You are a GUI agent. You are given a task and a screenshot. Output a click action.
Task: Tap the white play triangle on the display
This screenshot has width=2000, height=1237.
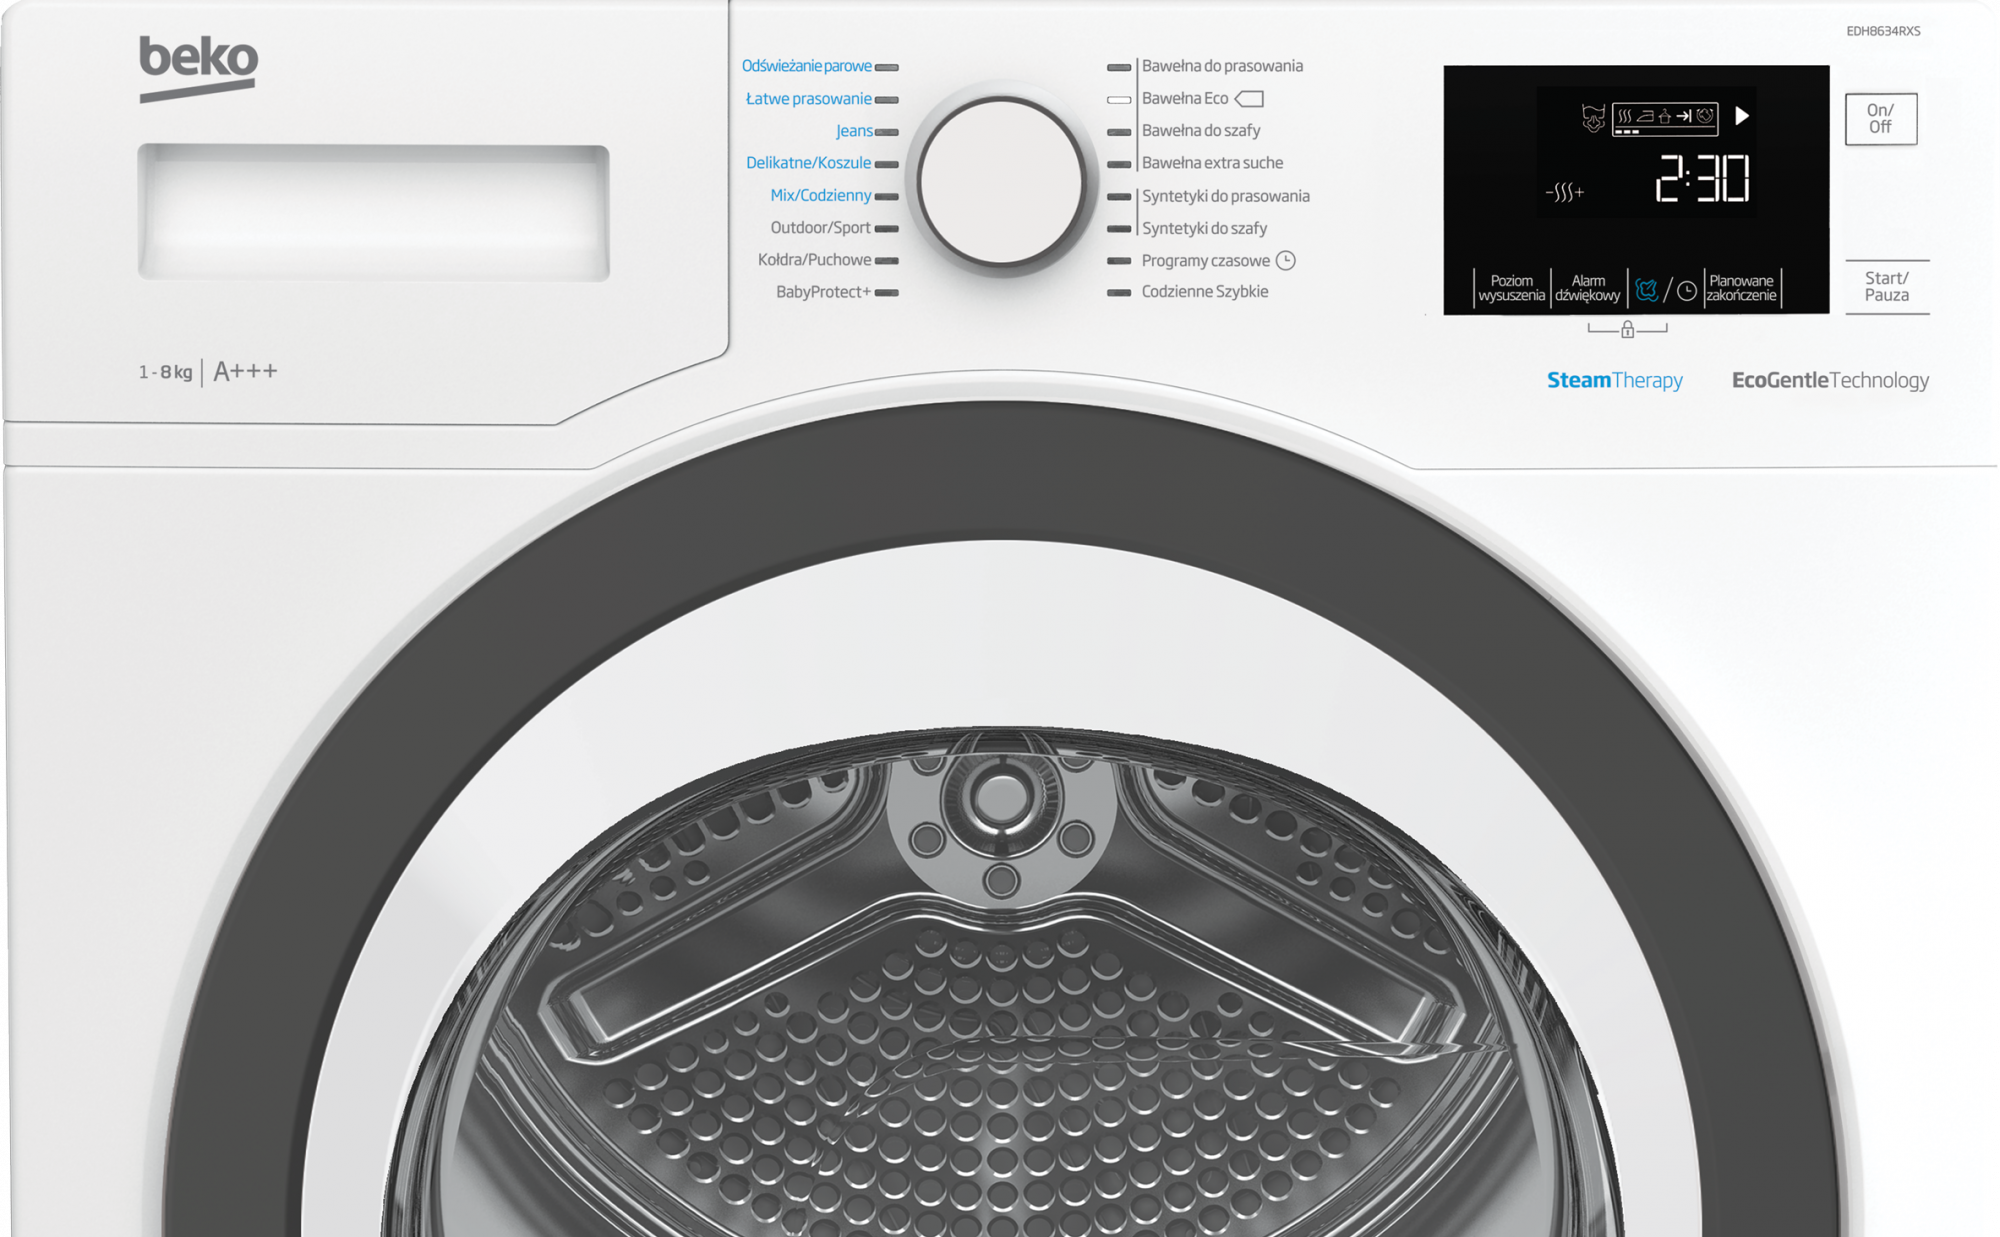click(1742, 116)
